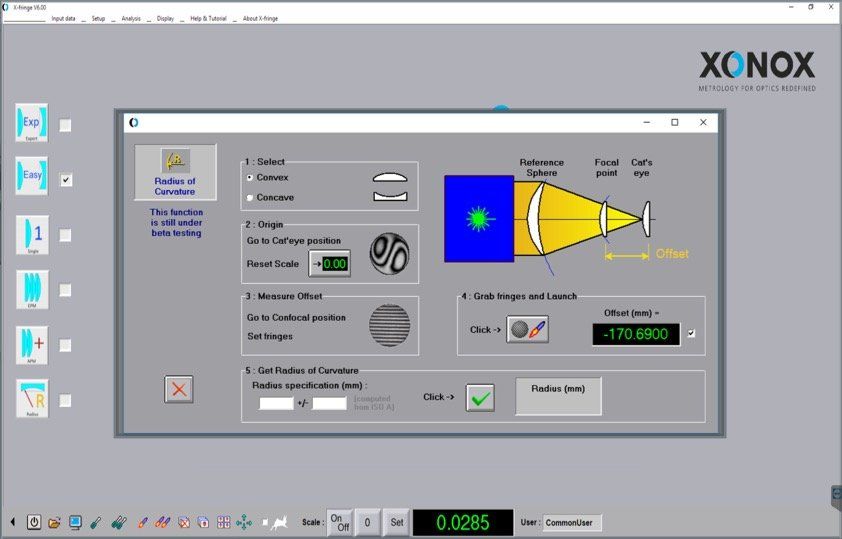Click the radius specification input field
The width and height of the screenshot is (842, 539).
276,403
